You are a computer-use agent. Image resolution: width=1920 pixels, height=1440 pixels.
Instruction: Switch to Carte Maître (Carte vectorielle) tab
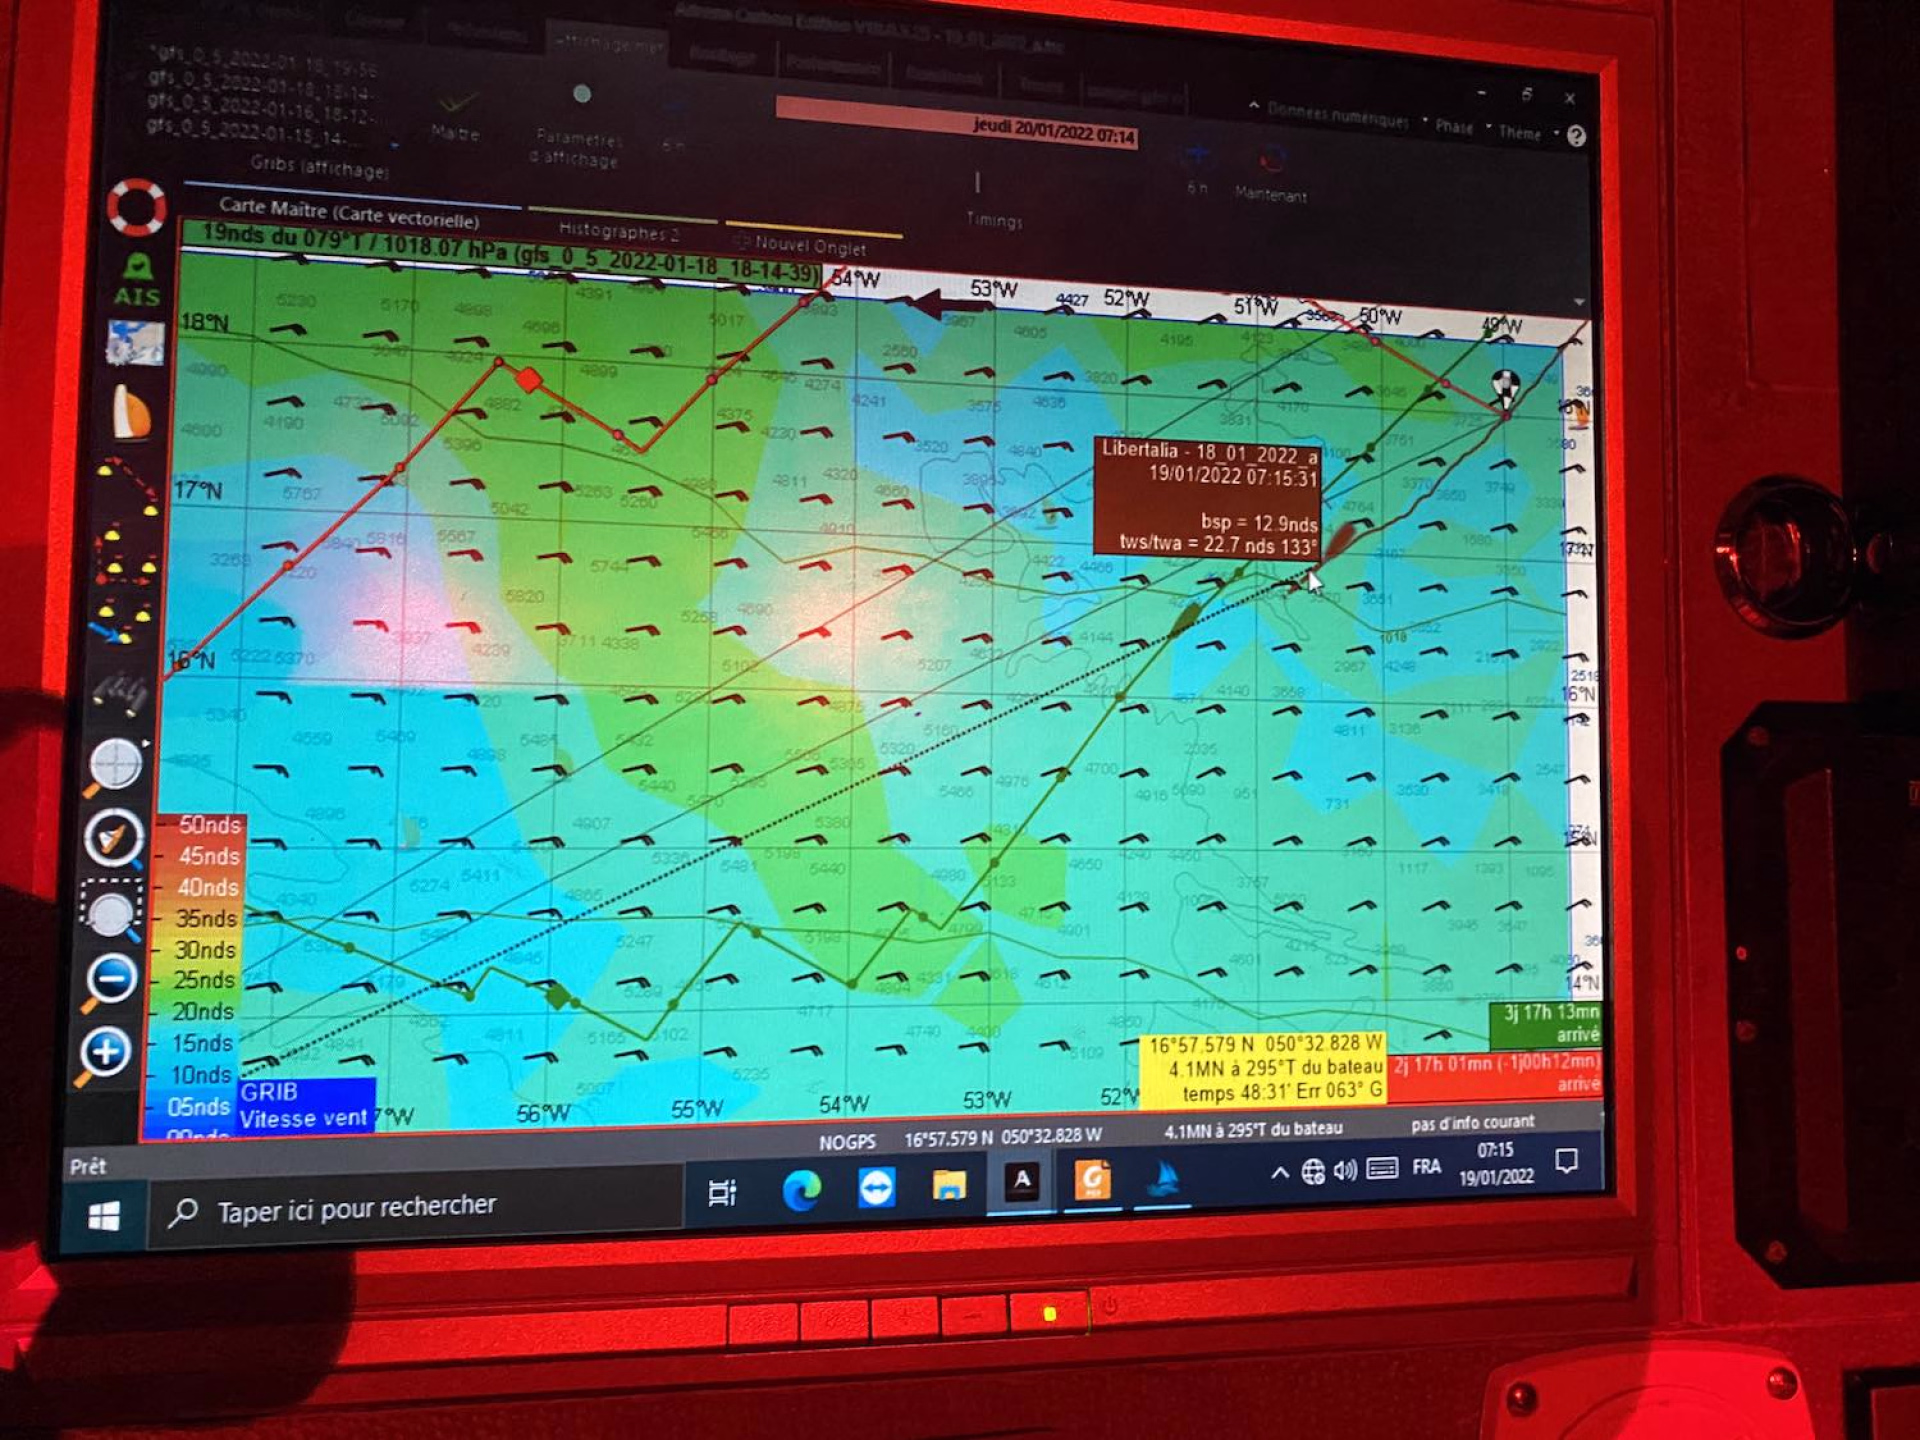[x=348, y=212]
